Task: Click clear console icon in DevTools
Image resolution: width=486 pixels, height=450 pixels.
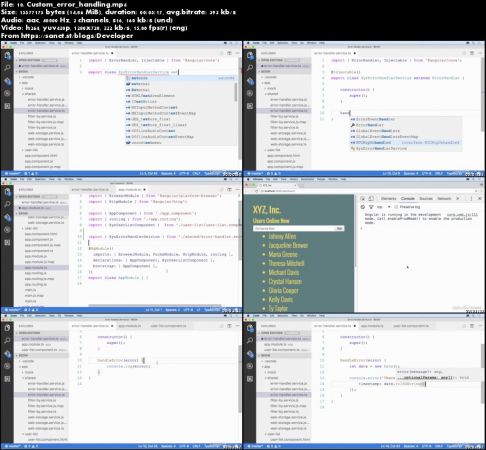Action: [x=363, y=207]
